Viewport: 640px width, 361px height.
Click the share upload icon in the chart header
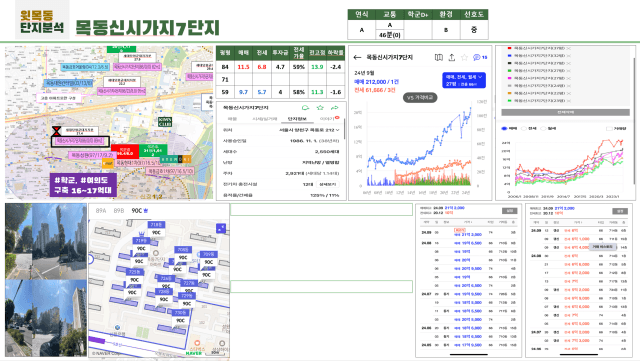click(x=452, y=58)
